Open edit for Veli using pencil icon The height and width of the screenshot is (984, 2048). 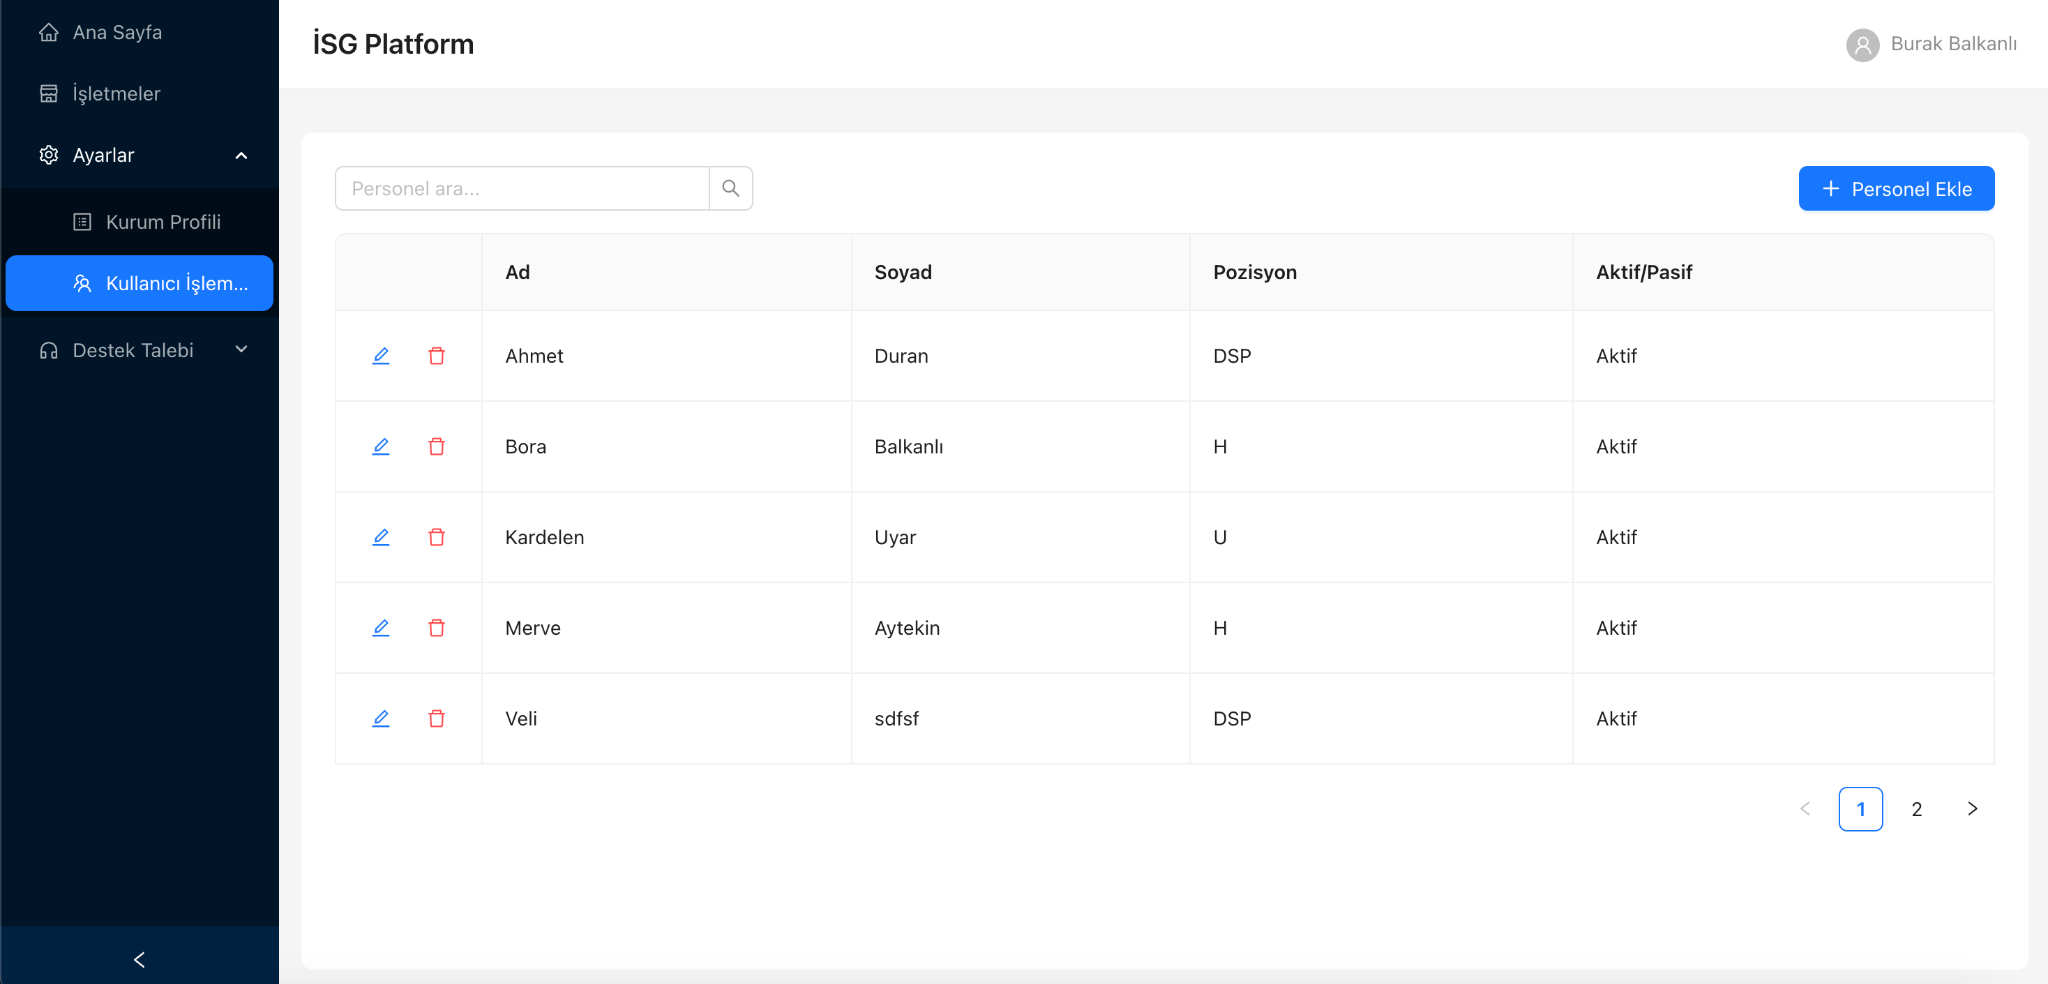[x=381, y=719]
